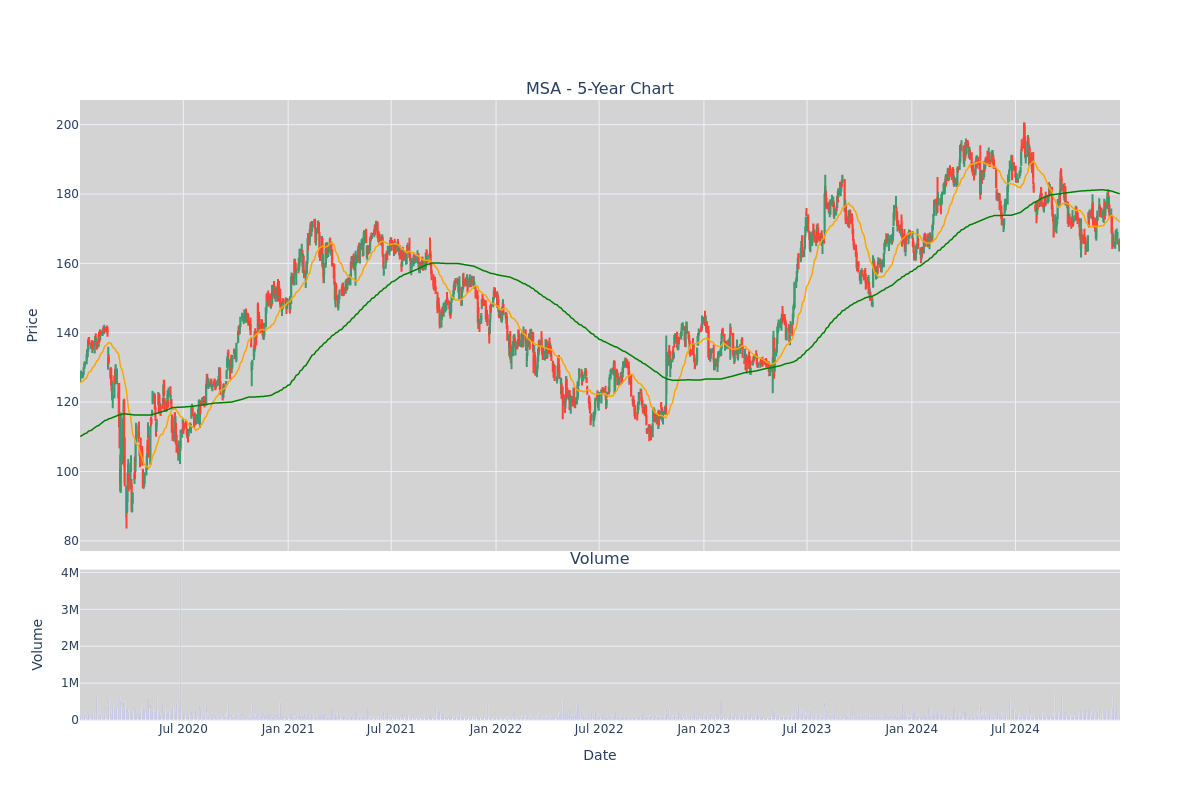This screenshot has height=800, width=1200.
Task: Select the "Jan 2023" date tick label
Action: pos(704,729)
